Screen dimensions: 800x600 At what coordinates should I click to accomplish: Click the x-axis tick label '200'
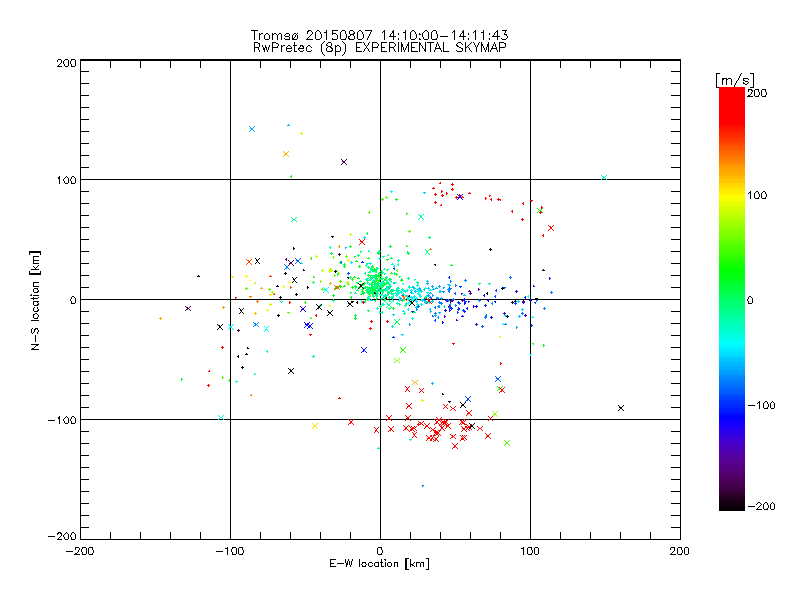(680, 551)
